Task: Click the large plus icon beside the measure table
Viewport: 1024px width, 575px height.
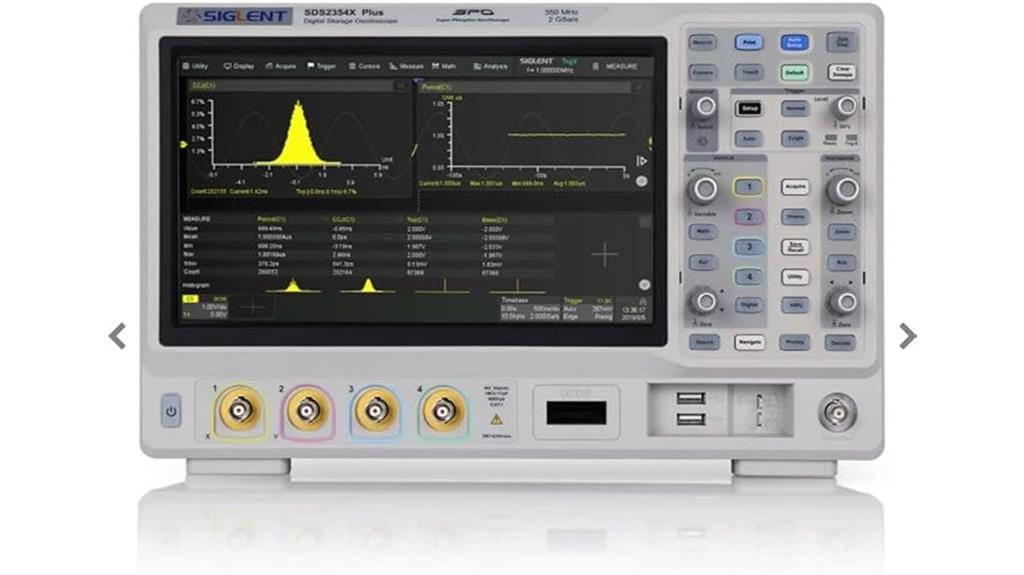Action: (x=604, y=255)
